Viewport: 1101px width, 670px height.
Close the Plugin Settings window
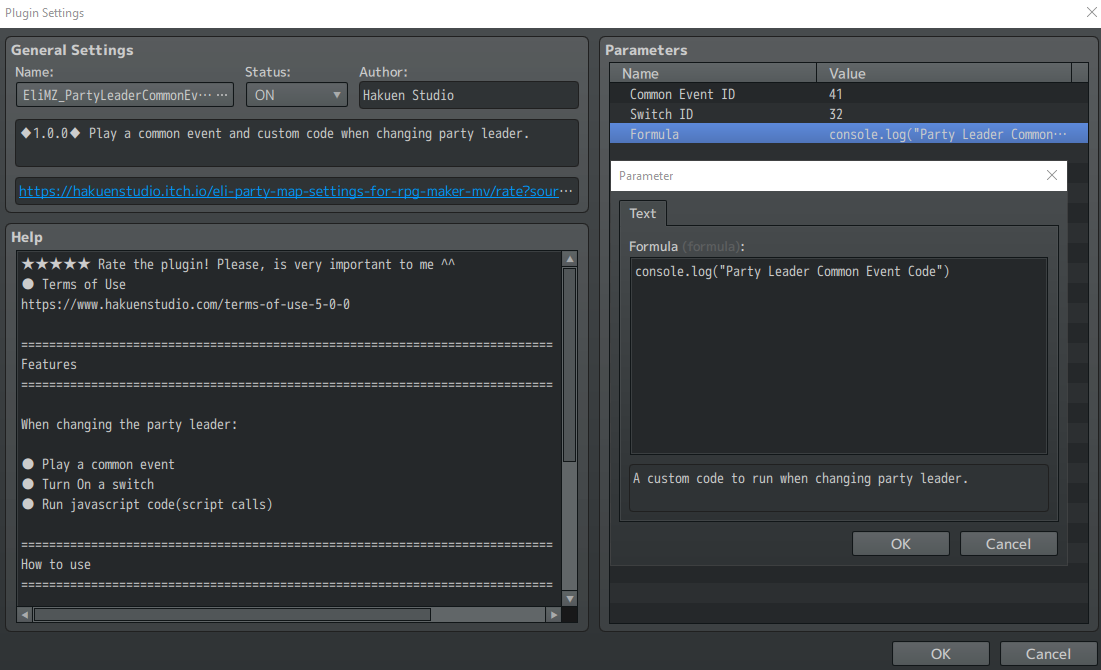pyautogui.click(x=1090, y=12)
